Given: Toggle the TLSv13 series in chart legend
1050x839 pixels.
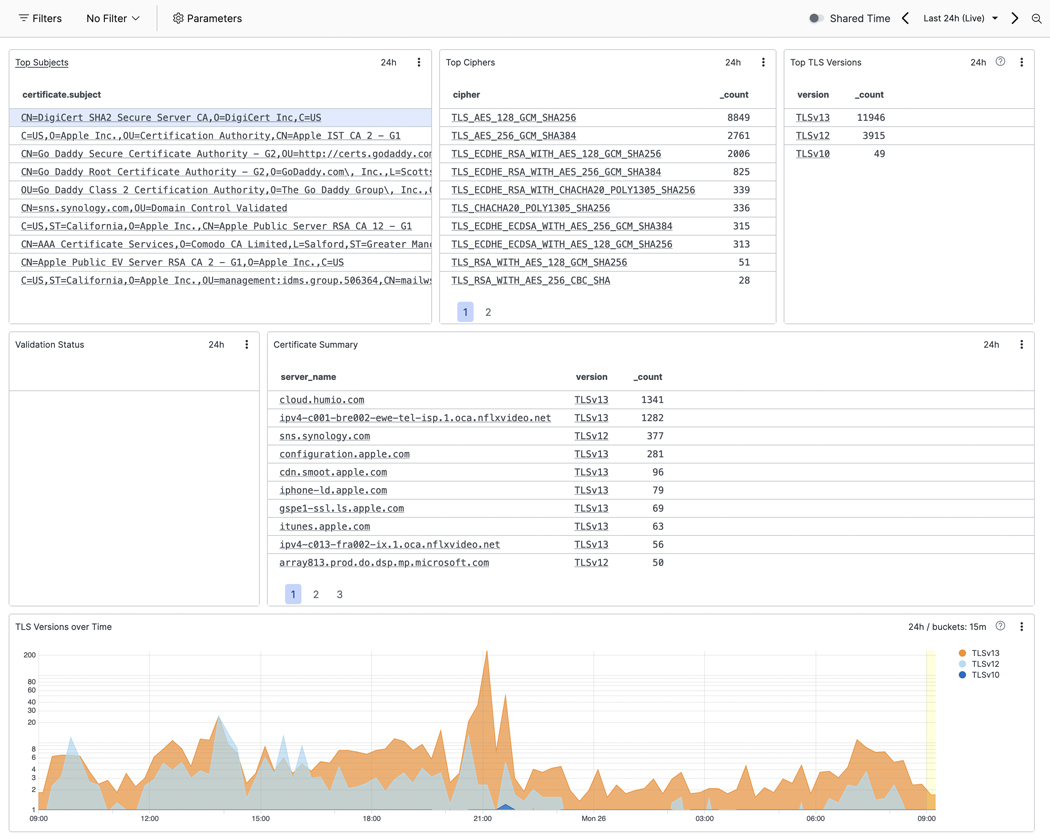Looking at the screenshot, I should [979, 653].
